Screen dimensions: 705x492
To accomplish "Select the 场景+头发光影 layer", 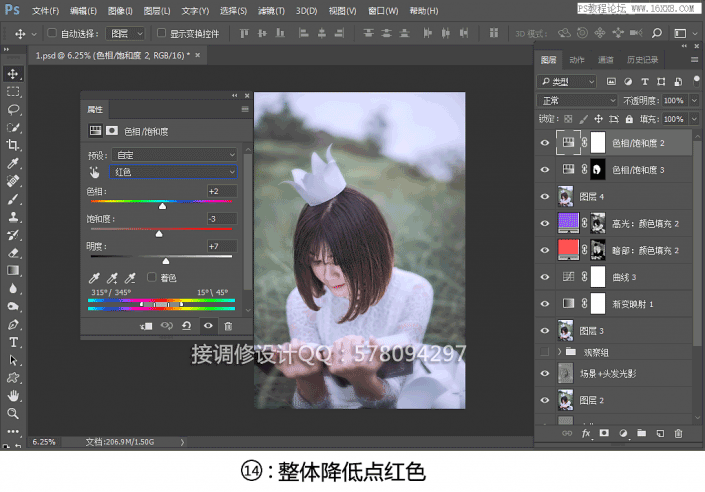I will pos(614,373).
